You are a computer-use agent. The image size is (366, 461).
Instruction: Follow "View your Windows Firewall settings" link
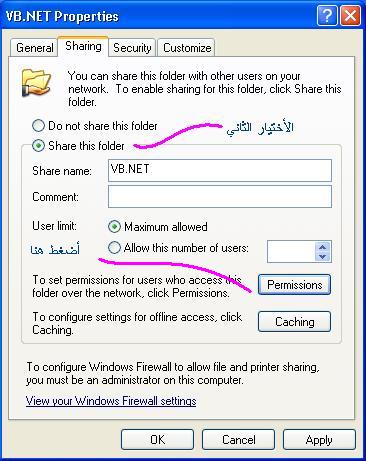(111, 401)
